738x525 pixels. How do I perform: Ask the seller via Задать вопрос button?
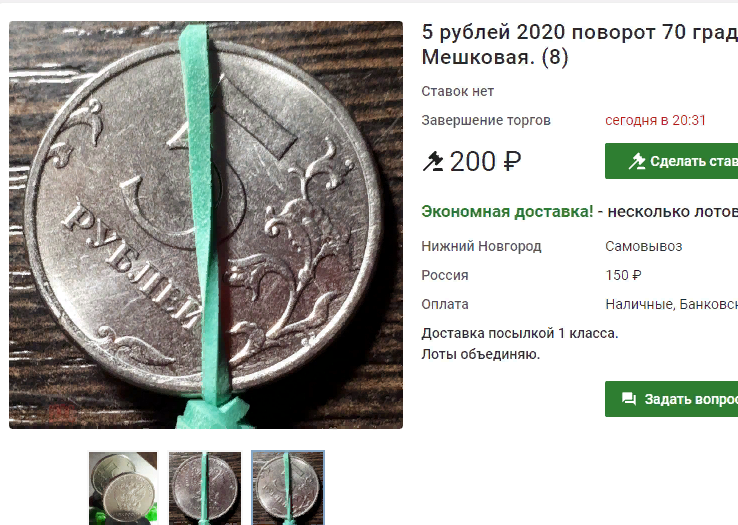pos(672,399)
